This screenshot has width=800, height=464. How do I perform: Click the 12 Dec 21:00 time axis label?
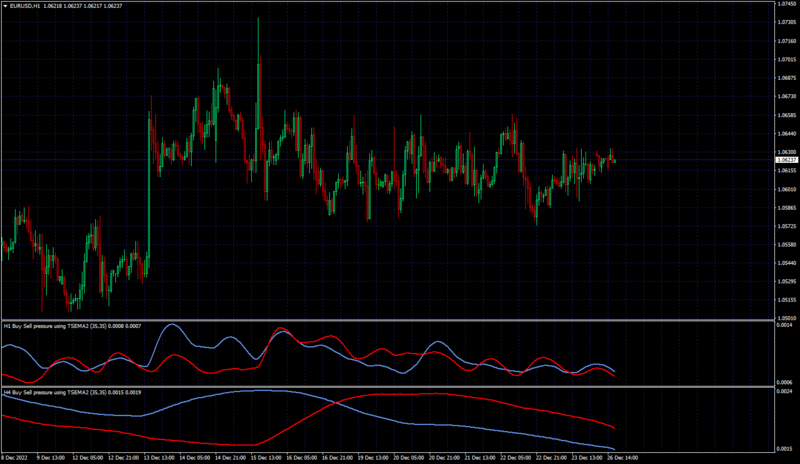point(123,458)
